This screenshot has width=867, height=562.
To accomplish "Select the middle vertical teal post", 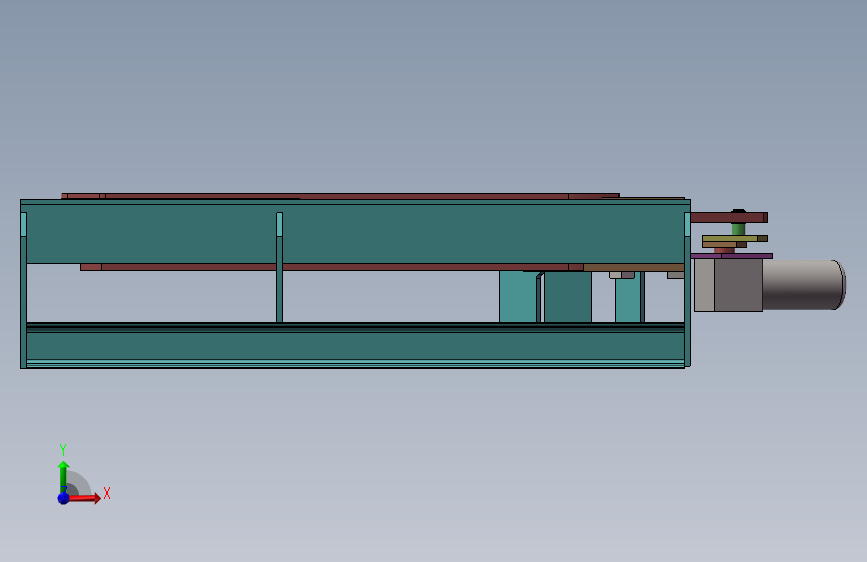I will [279, 267].
